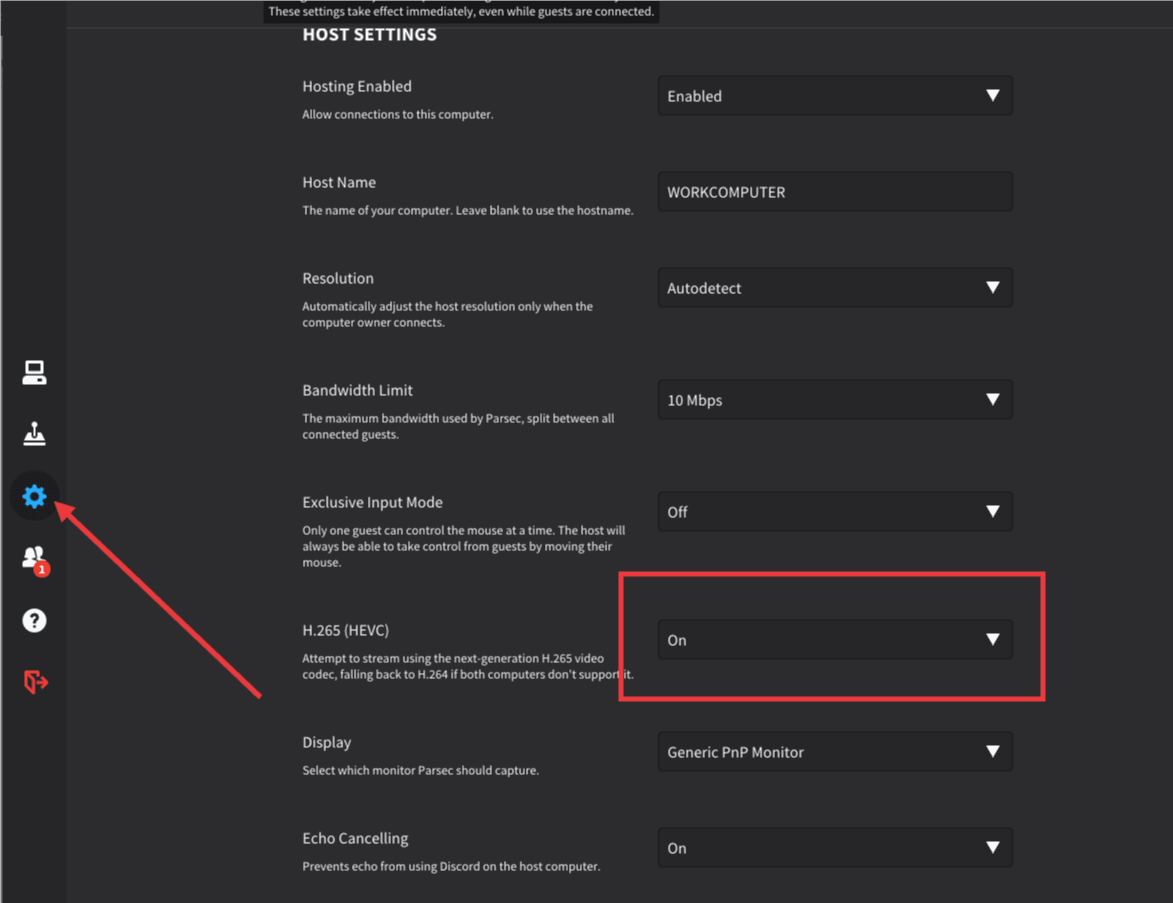Click the H.265 (HEVC) setting label
1173x903 pixels.
tap(345, 630)
